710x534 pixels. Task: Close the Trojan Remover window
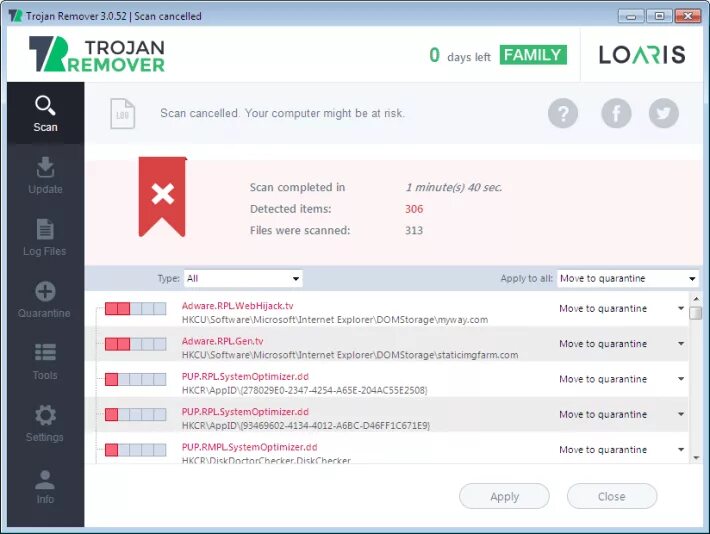click(688, 16)
